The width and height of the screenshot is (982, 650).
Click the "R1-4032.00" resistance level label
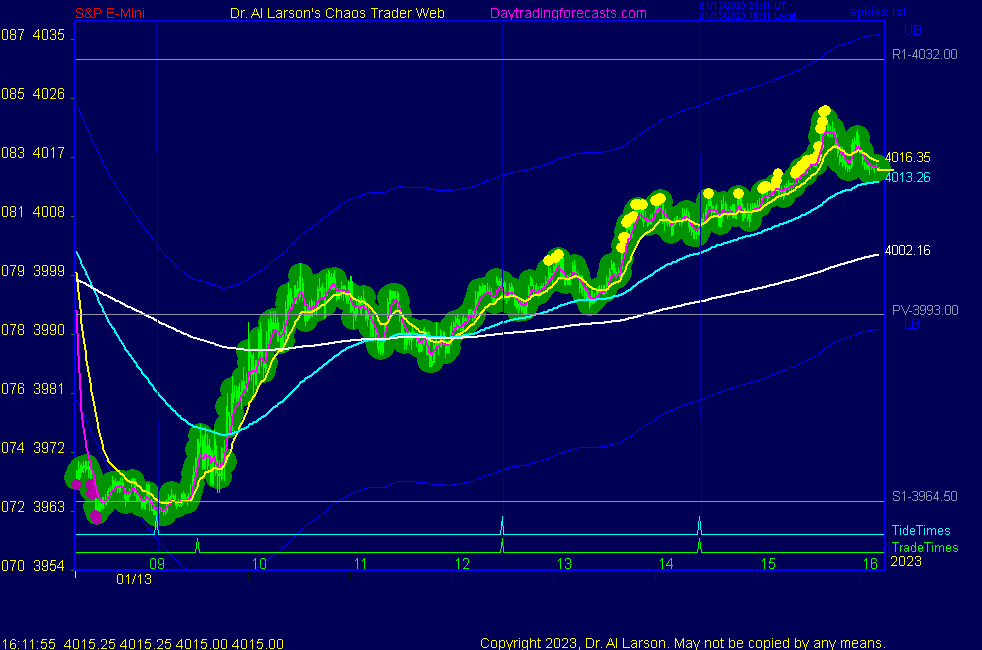point(924,54)
